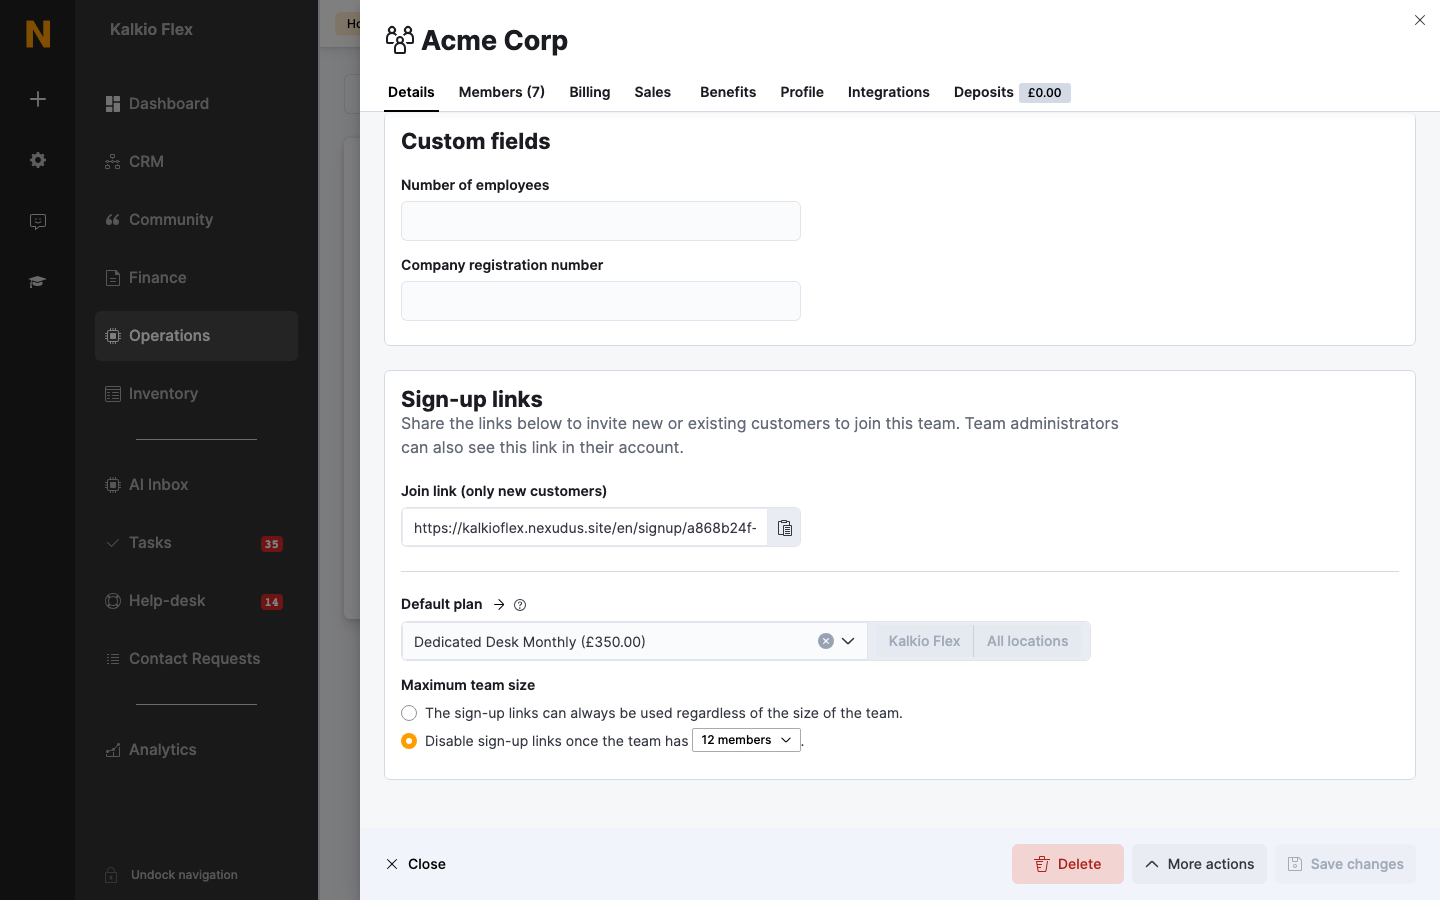
Task: Click the help question mark next to Default plan
Action: (x=520, y=605)
